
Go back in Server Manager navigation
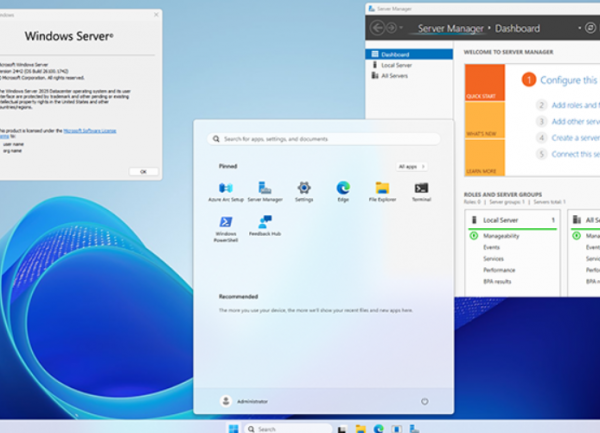(377, 28)
